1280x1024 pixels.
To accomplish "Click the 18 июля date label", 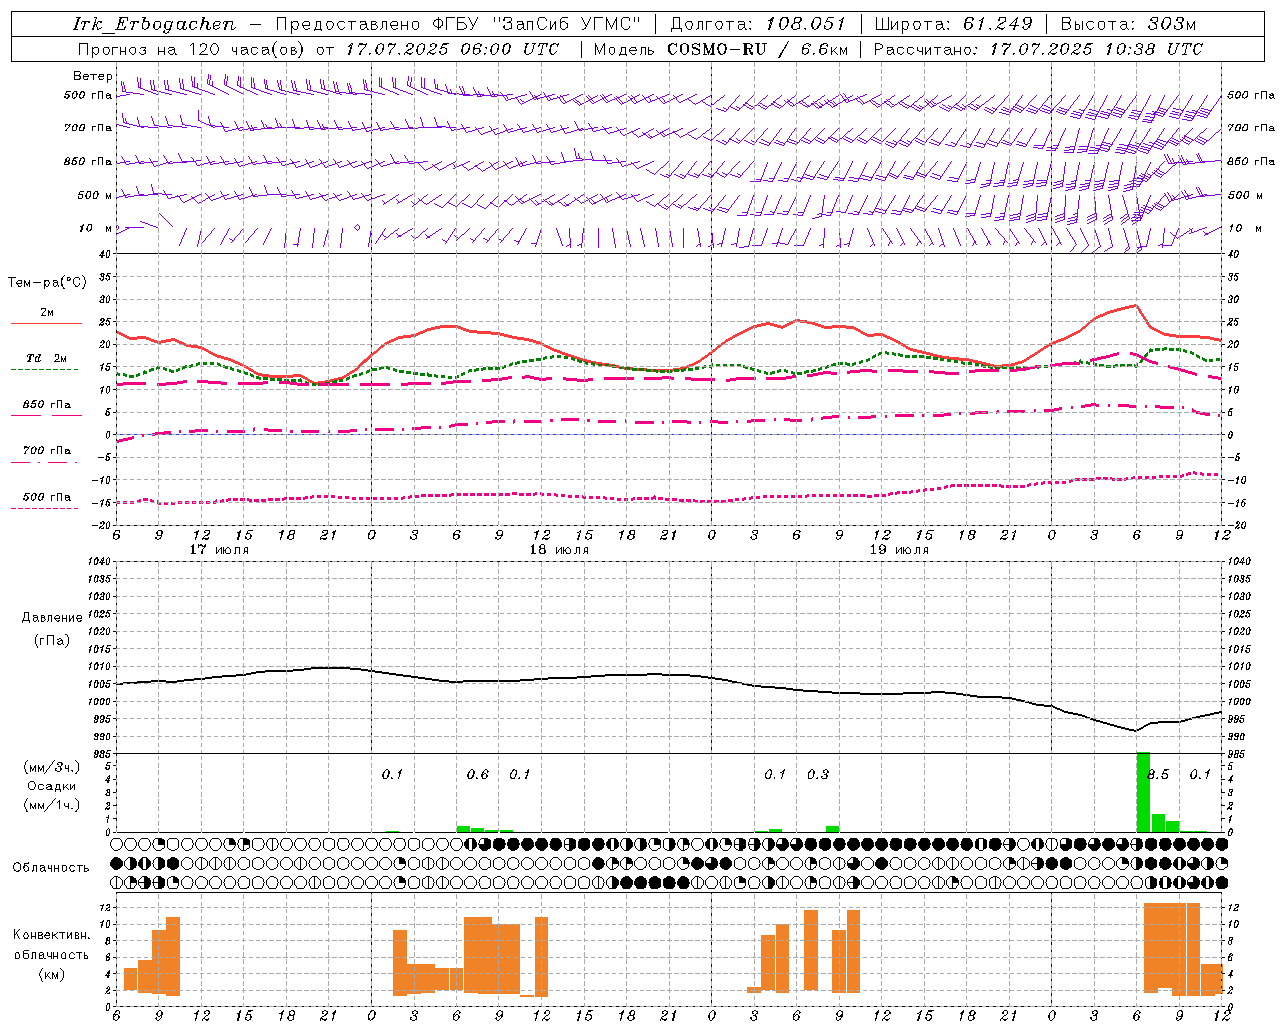I will coord(559,550).
